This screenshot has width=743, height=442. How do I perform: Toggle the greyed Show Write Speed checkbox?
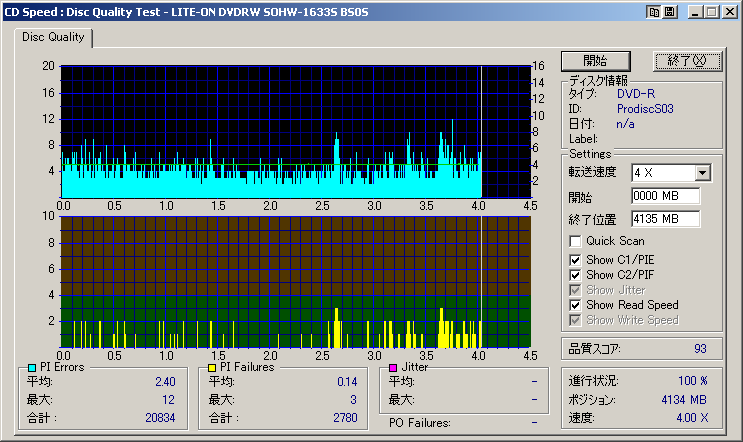tap(575, 320)
